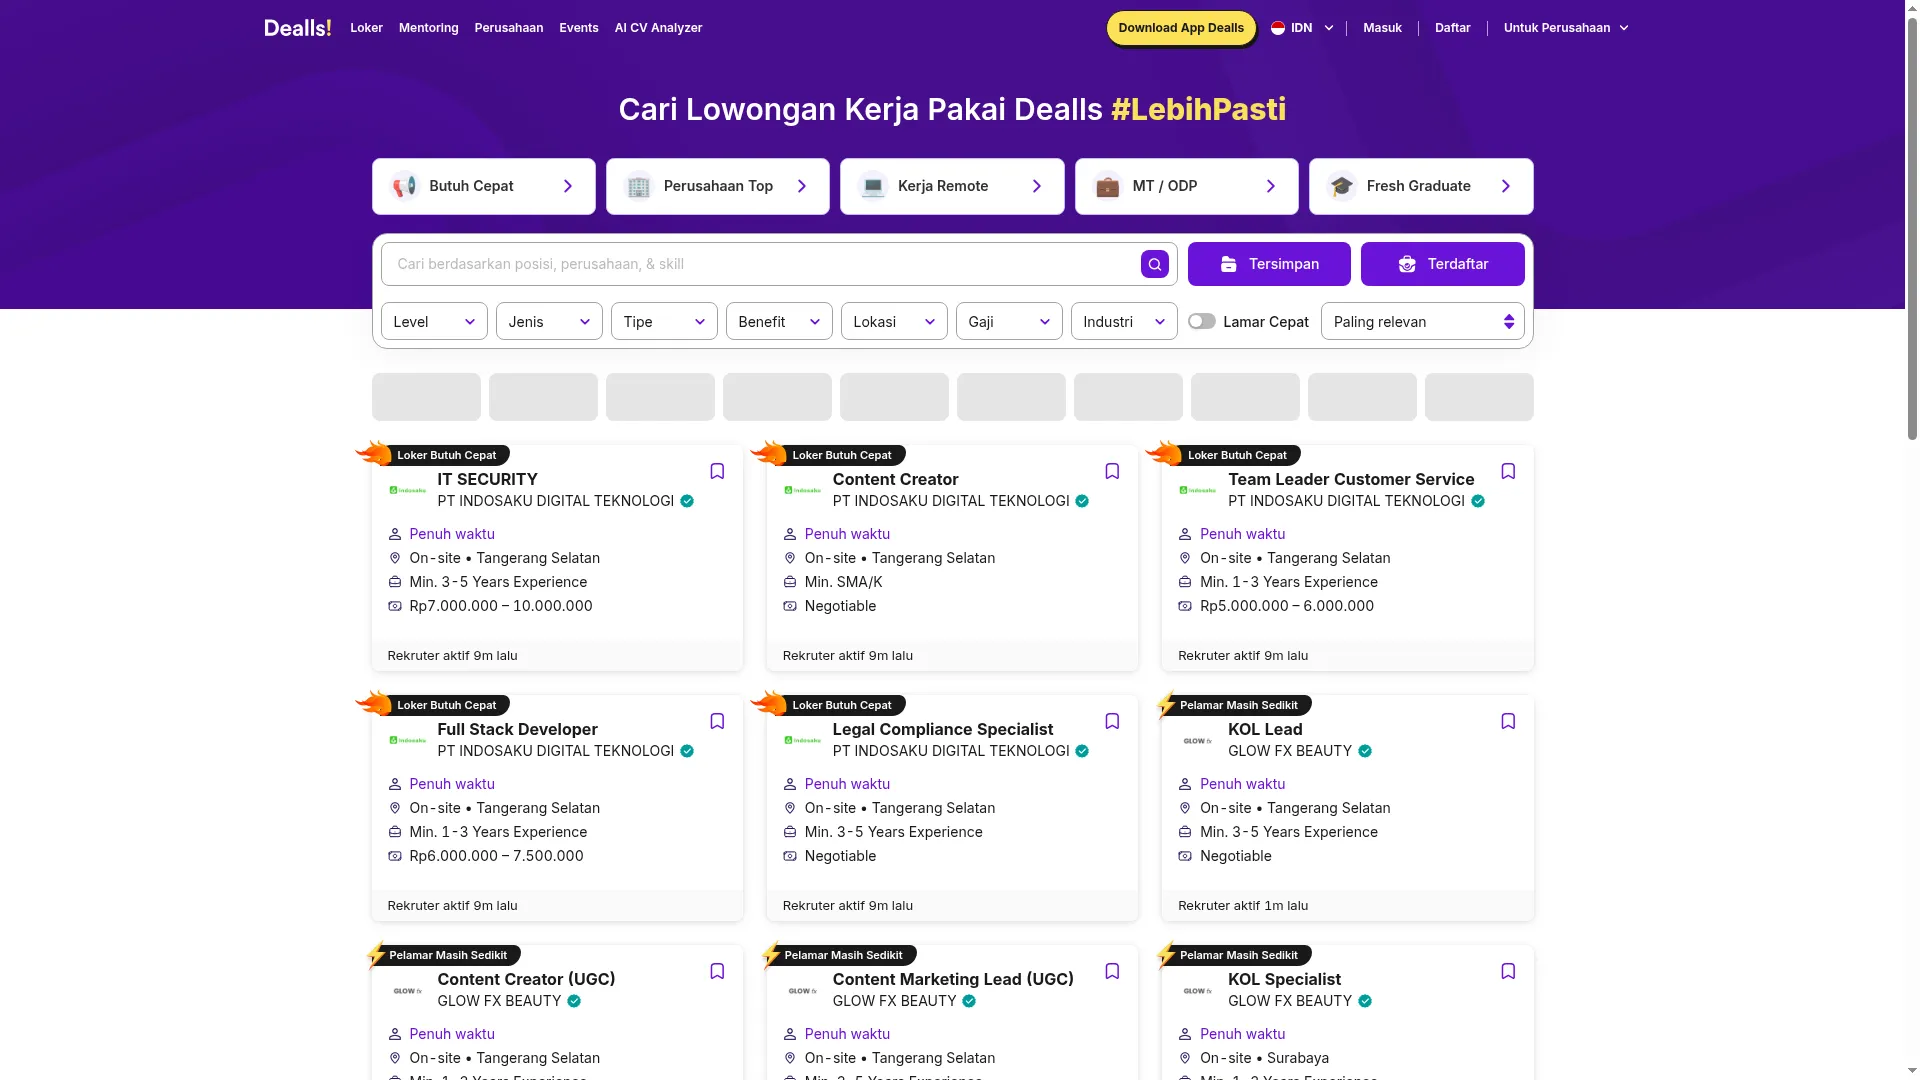This screenshot has height=1080, width=1920.
Task: Bookmark the KOL Specialist job
Action: 1508,971
